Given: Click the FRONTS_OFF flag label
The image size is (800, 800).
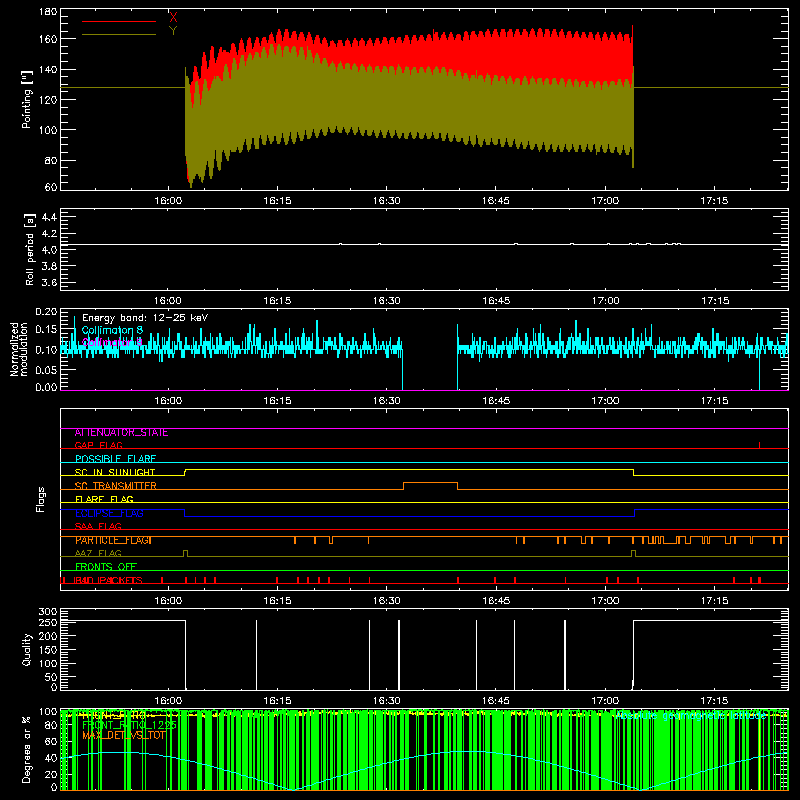Looking at the screenshot, I should (106, 567).
